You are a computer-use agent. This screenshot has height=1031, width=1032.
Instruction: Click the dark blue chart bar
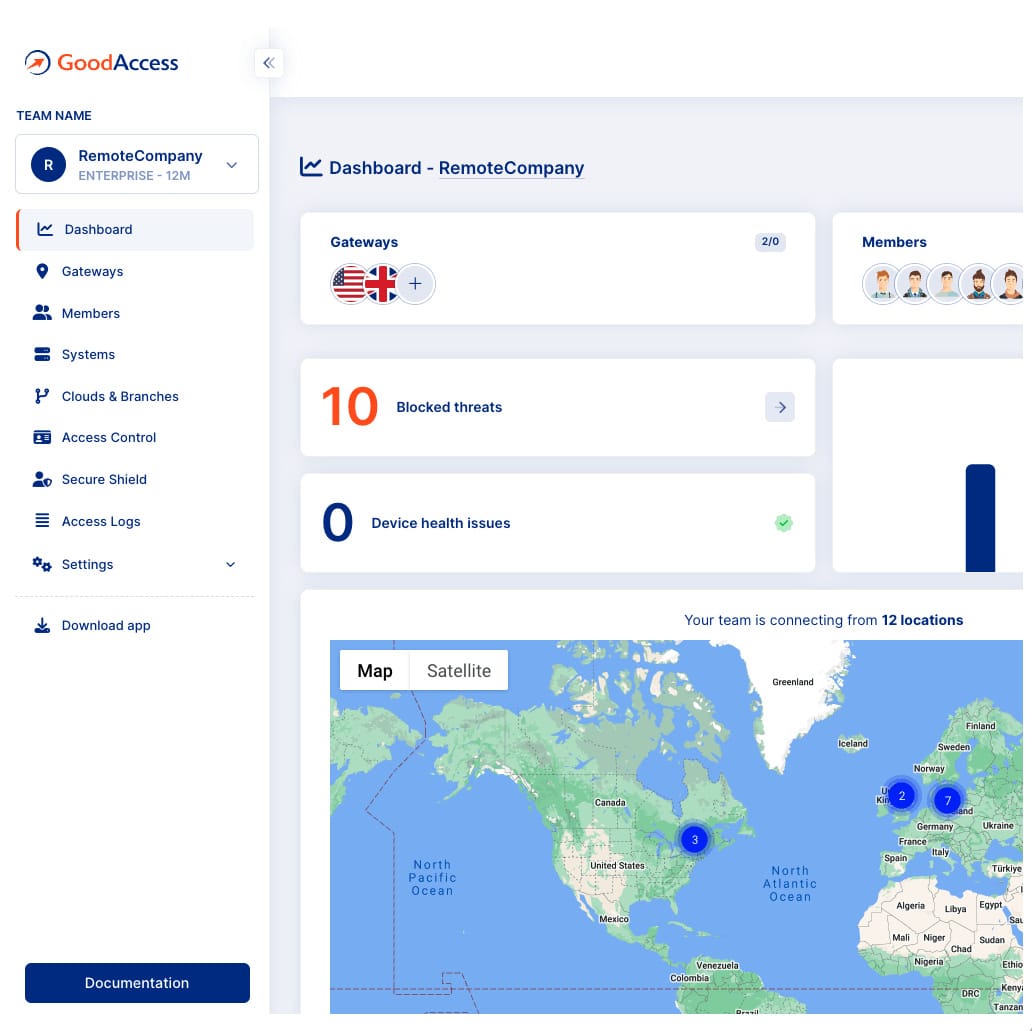(x=980, y=518)
